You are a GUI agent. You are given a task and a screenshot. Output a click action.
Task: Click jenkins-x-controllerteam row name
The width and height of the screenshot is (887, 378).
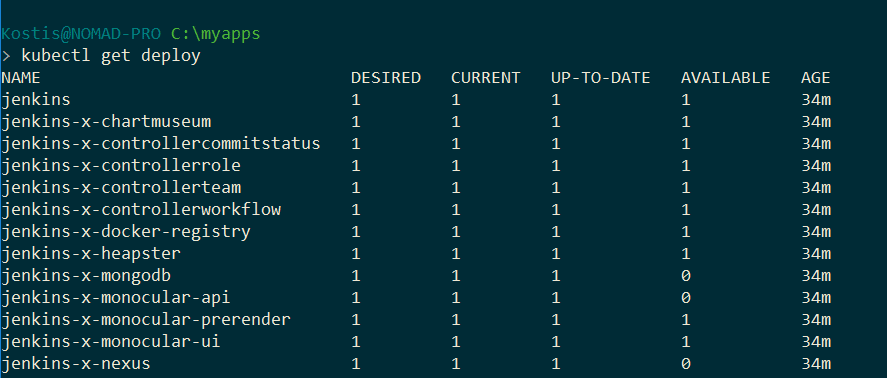pos(121,188)
